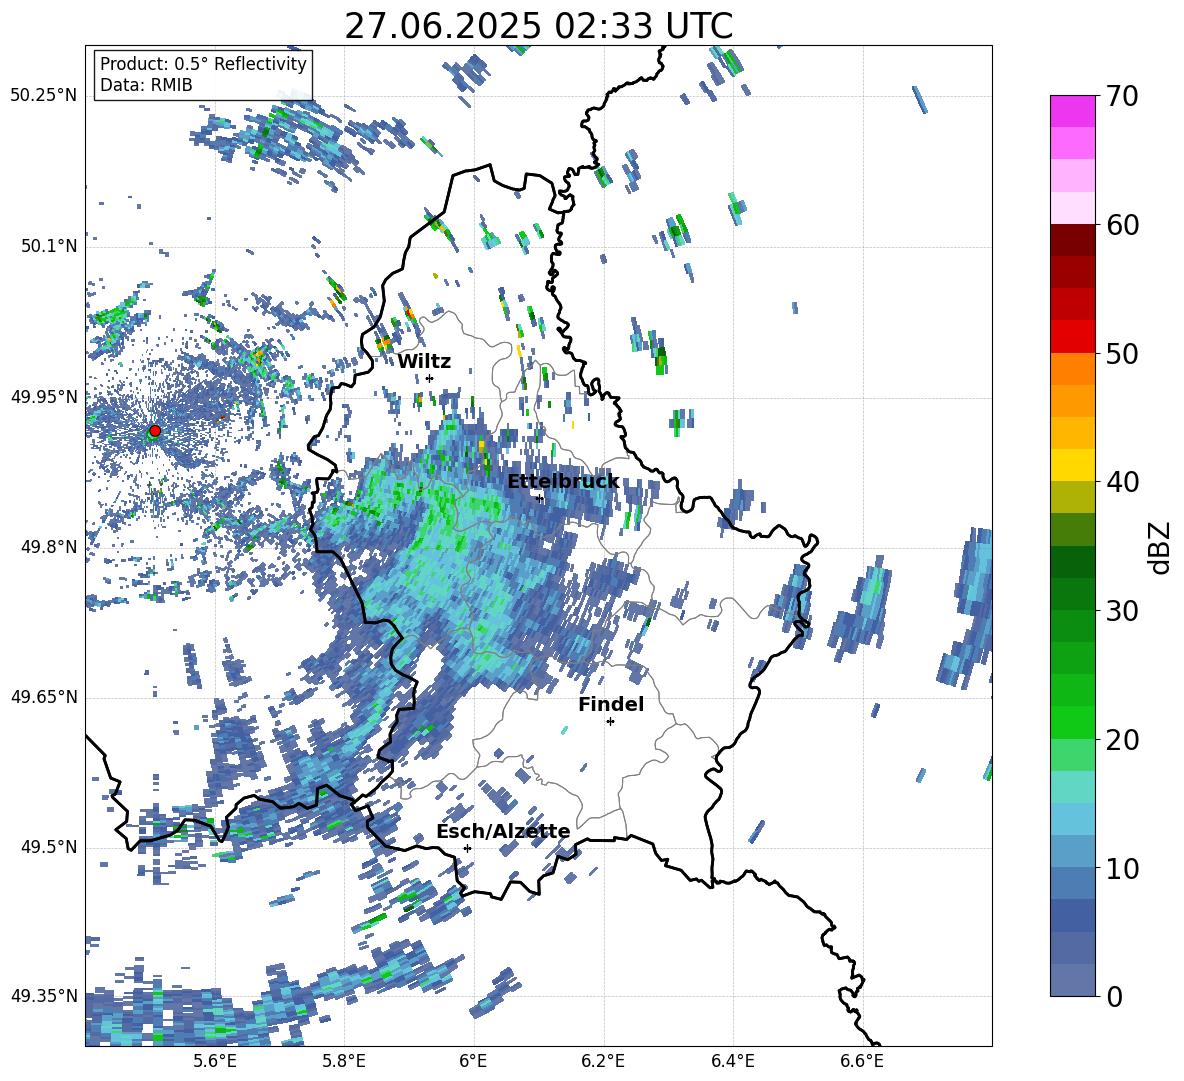Click the 5.6°E longitude label
This screenshot has width=1184, height=1081.
click(214, 1061)
